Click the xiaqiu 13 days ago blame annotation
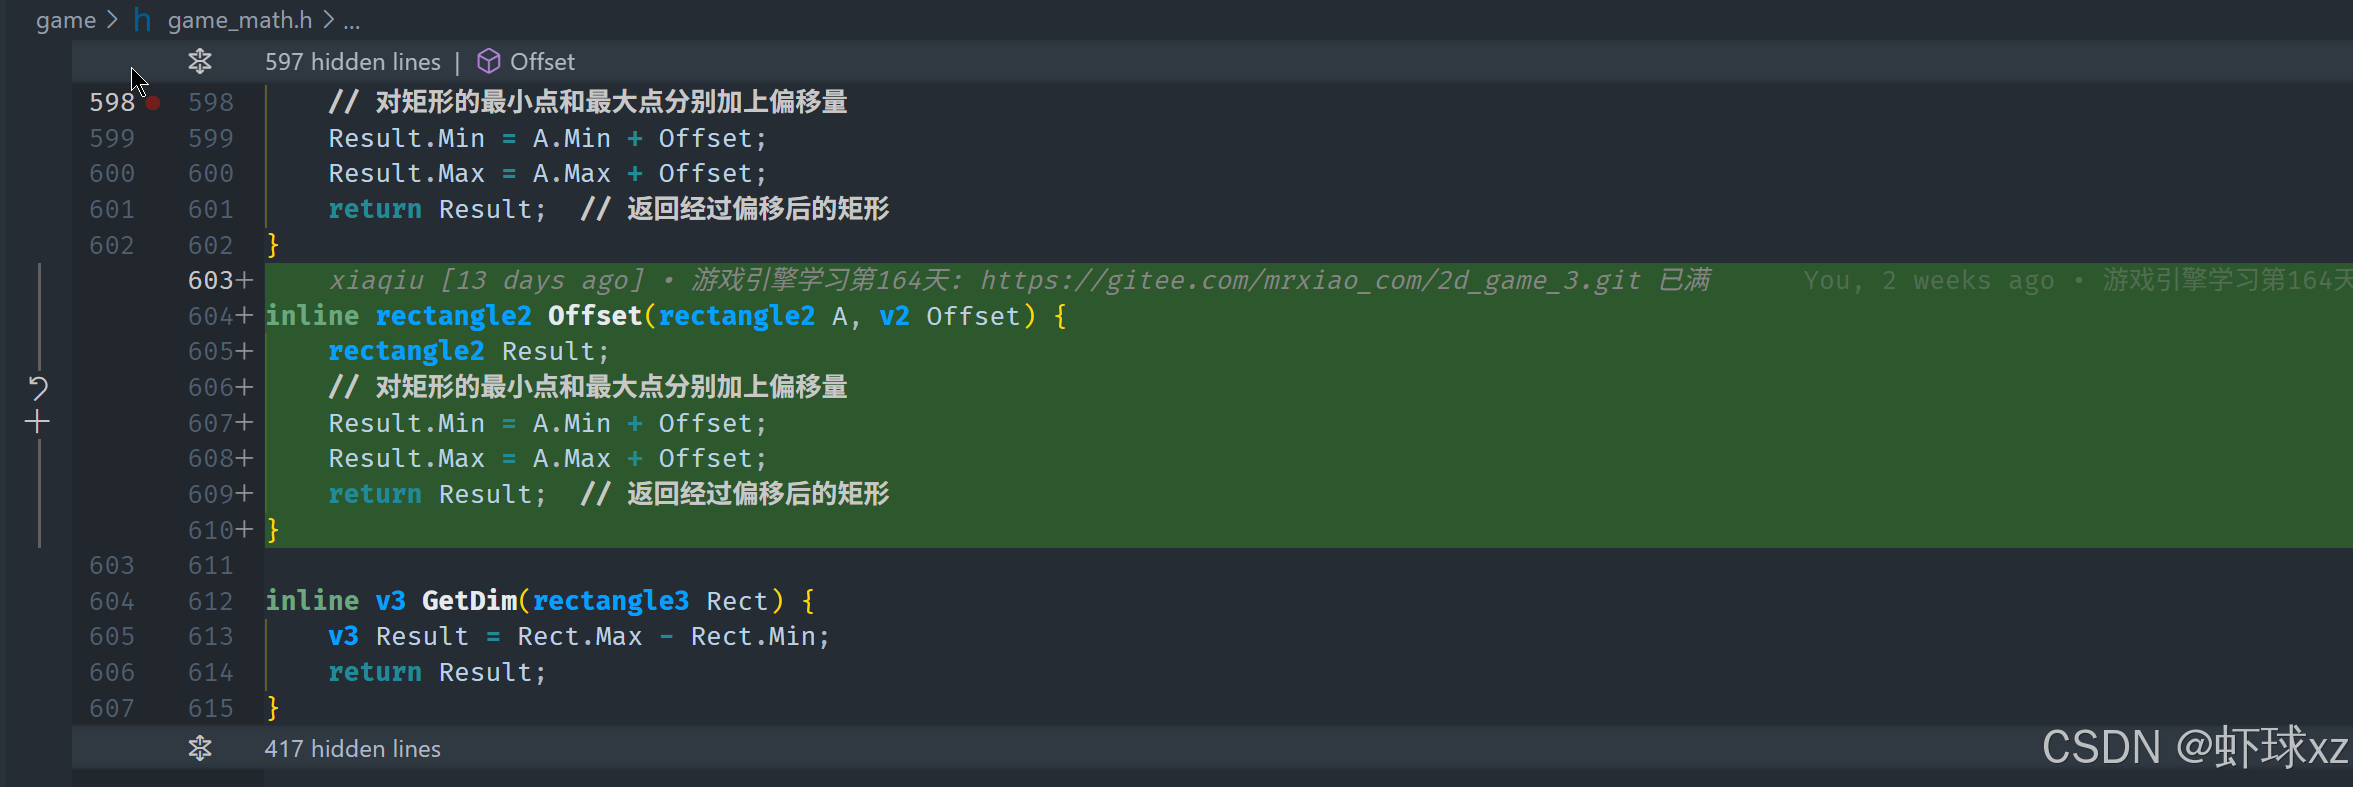The height and width of the screenshot is (787, 2353). 1020,280
